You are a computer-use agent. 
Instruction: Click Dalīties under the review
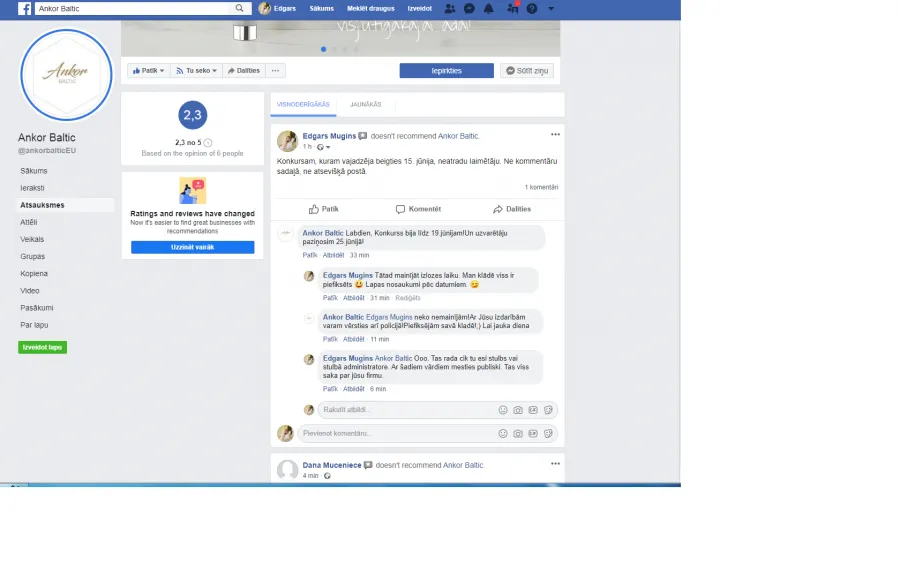[512, 209]
